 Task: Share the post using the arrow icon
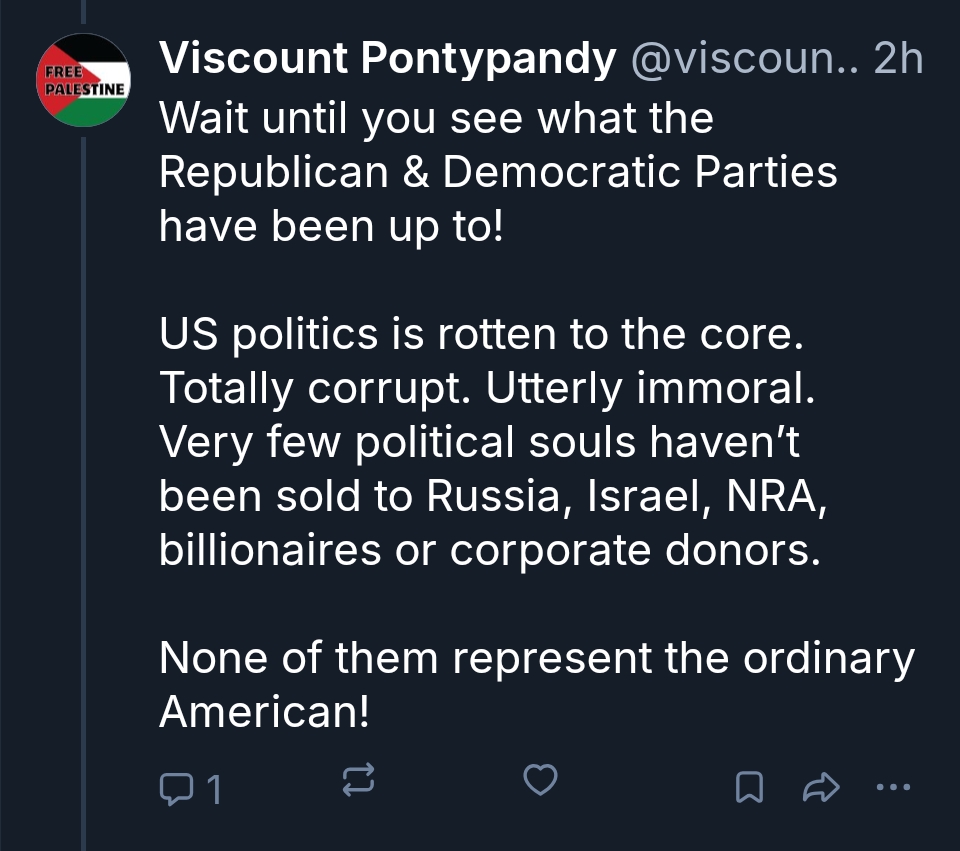(819, 789)
